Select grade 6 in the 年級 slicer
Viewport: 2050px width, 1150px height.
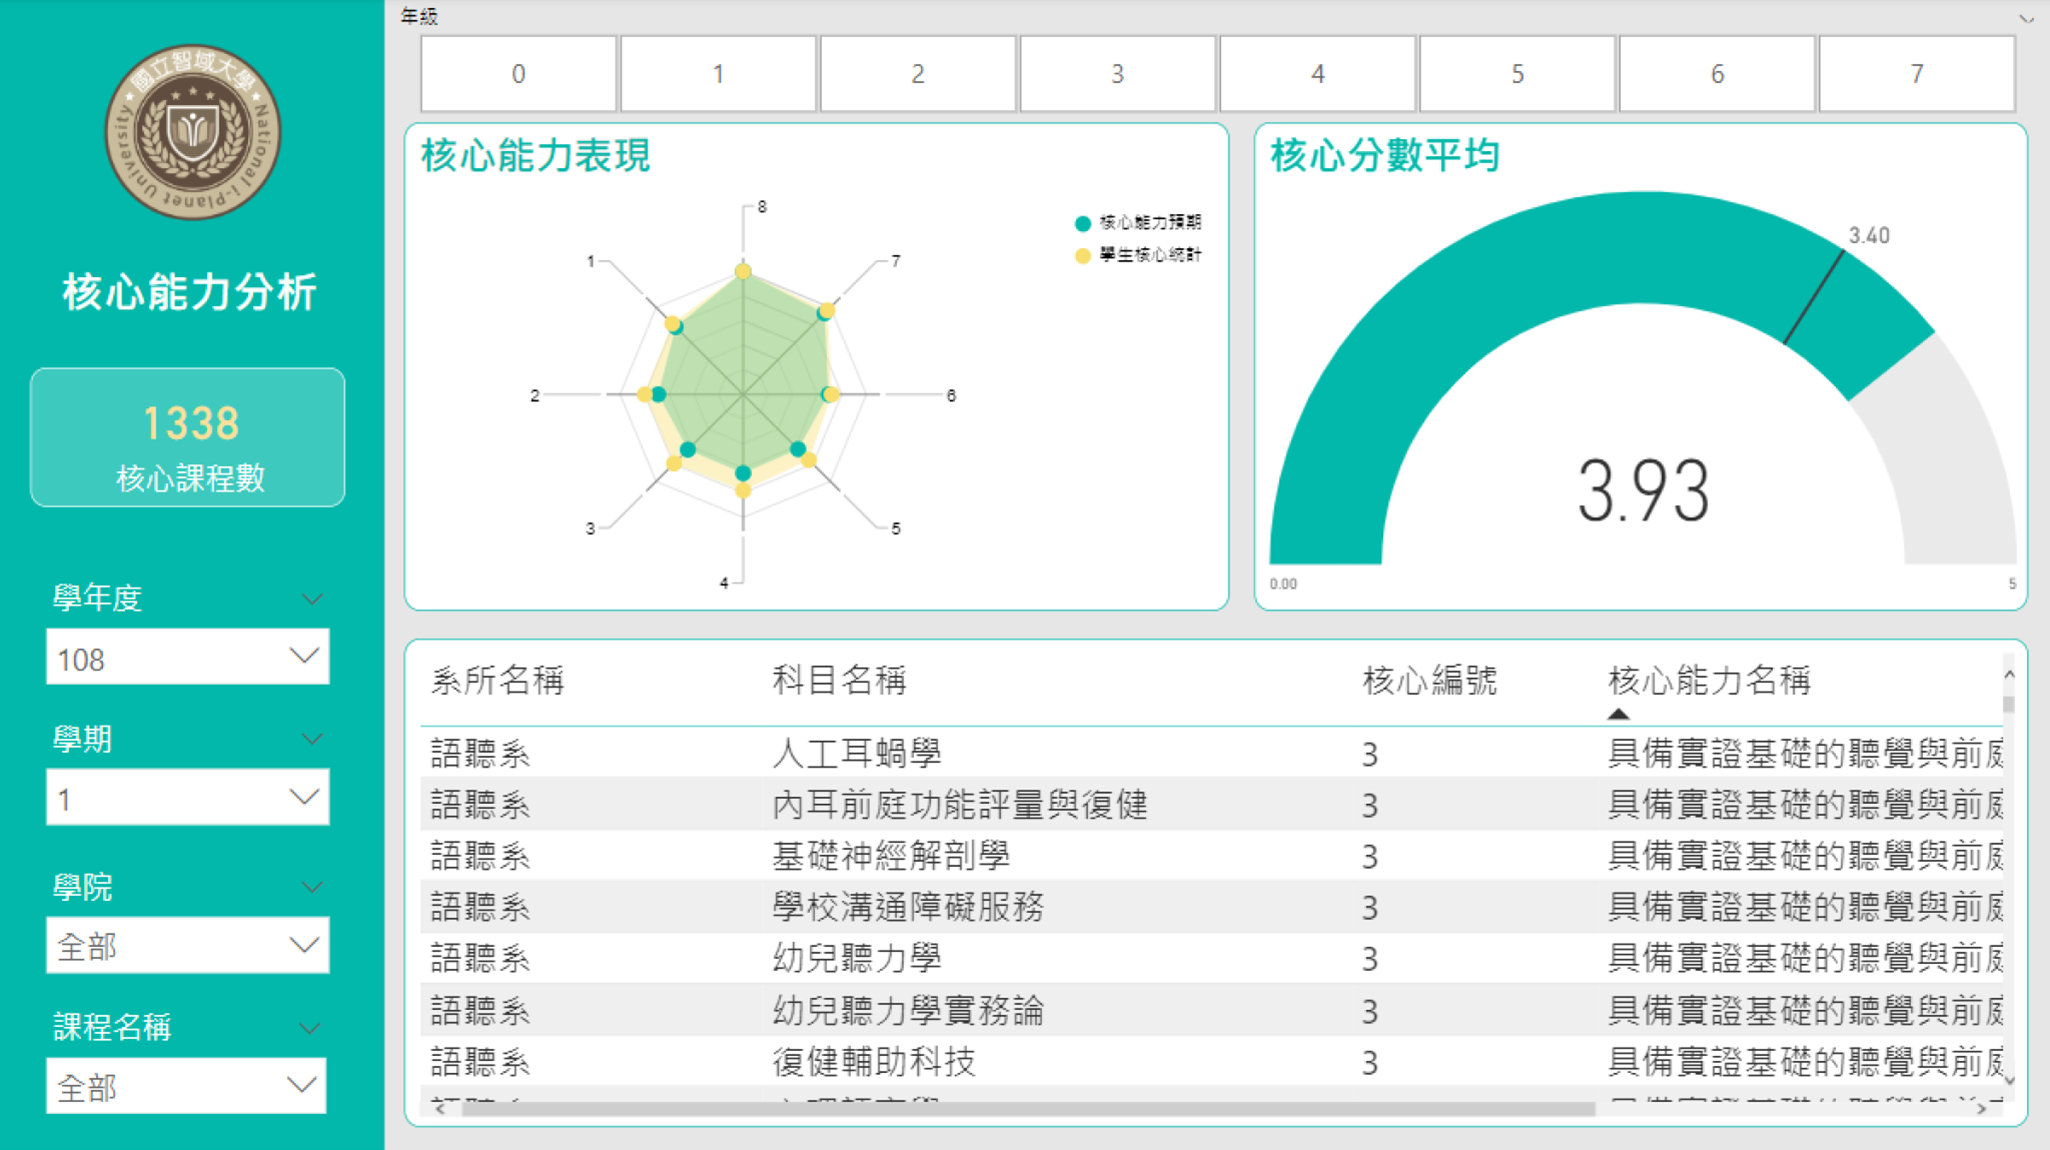[1717, 74]
